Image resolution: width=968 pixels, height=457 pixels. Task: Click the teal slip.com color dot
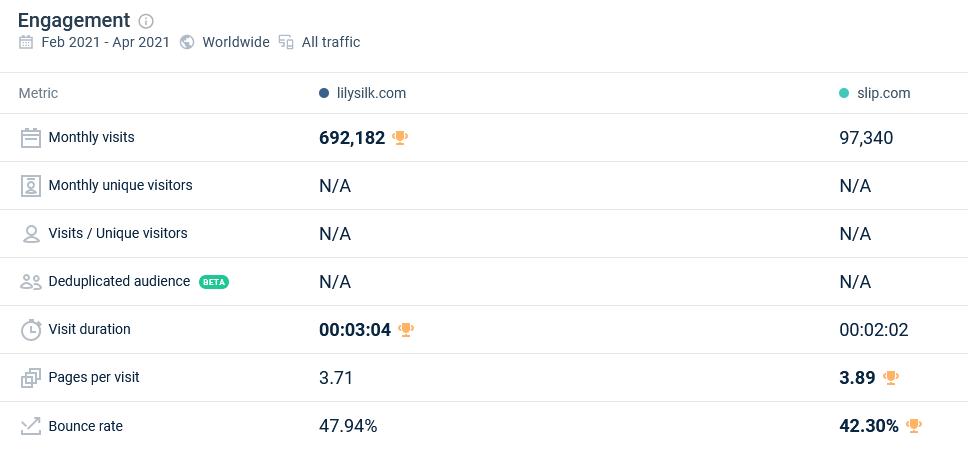(844, 93)
